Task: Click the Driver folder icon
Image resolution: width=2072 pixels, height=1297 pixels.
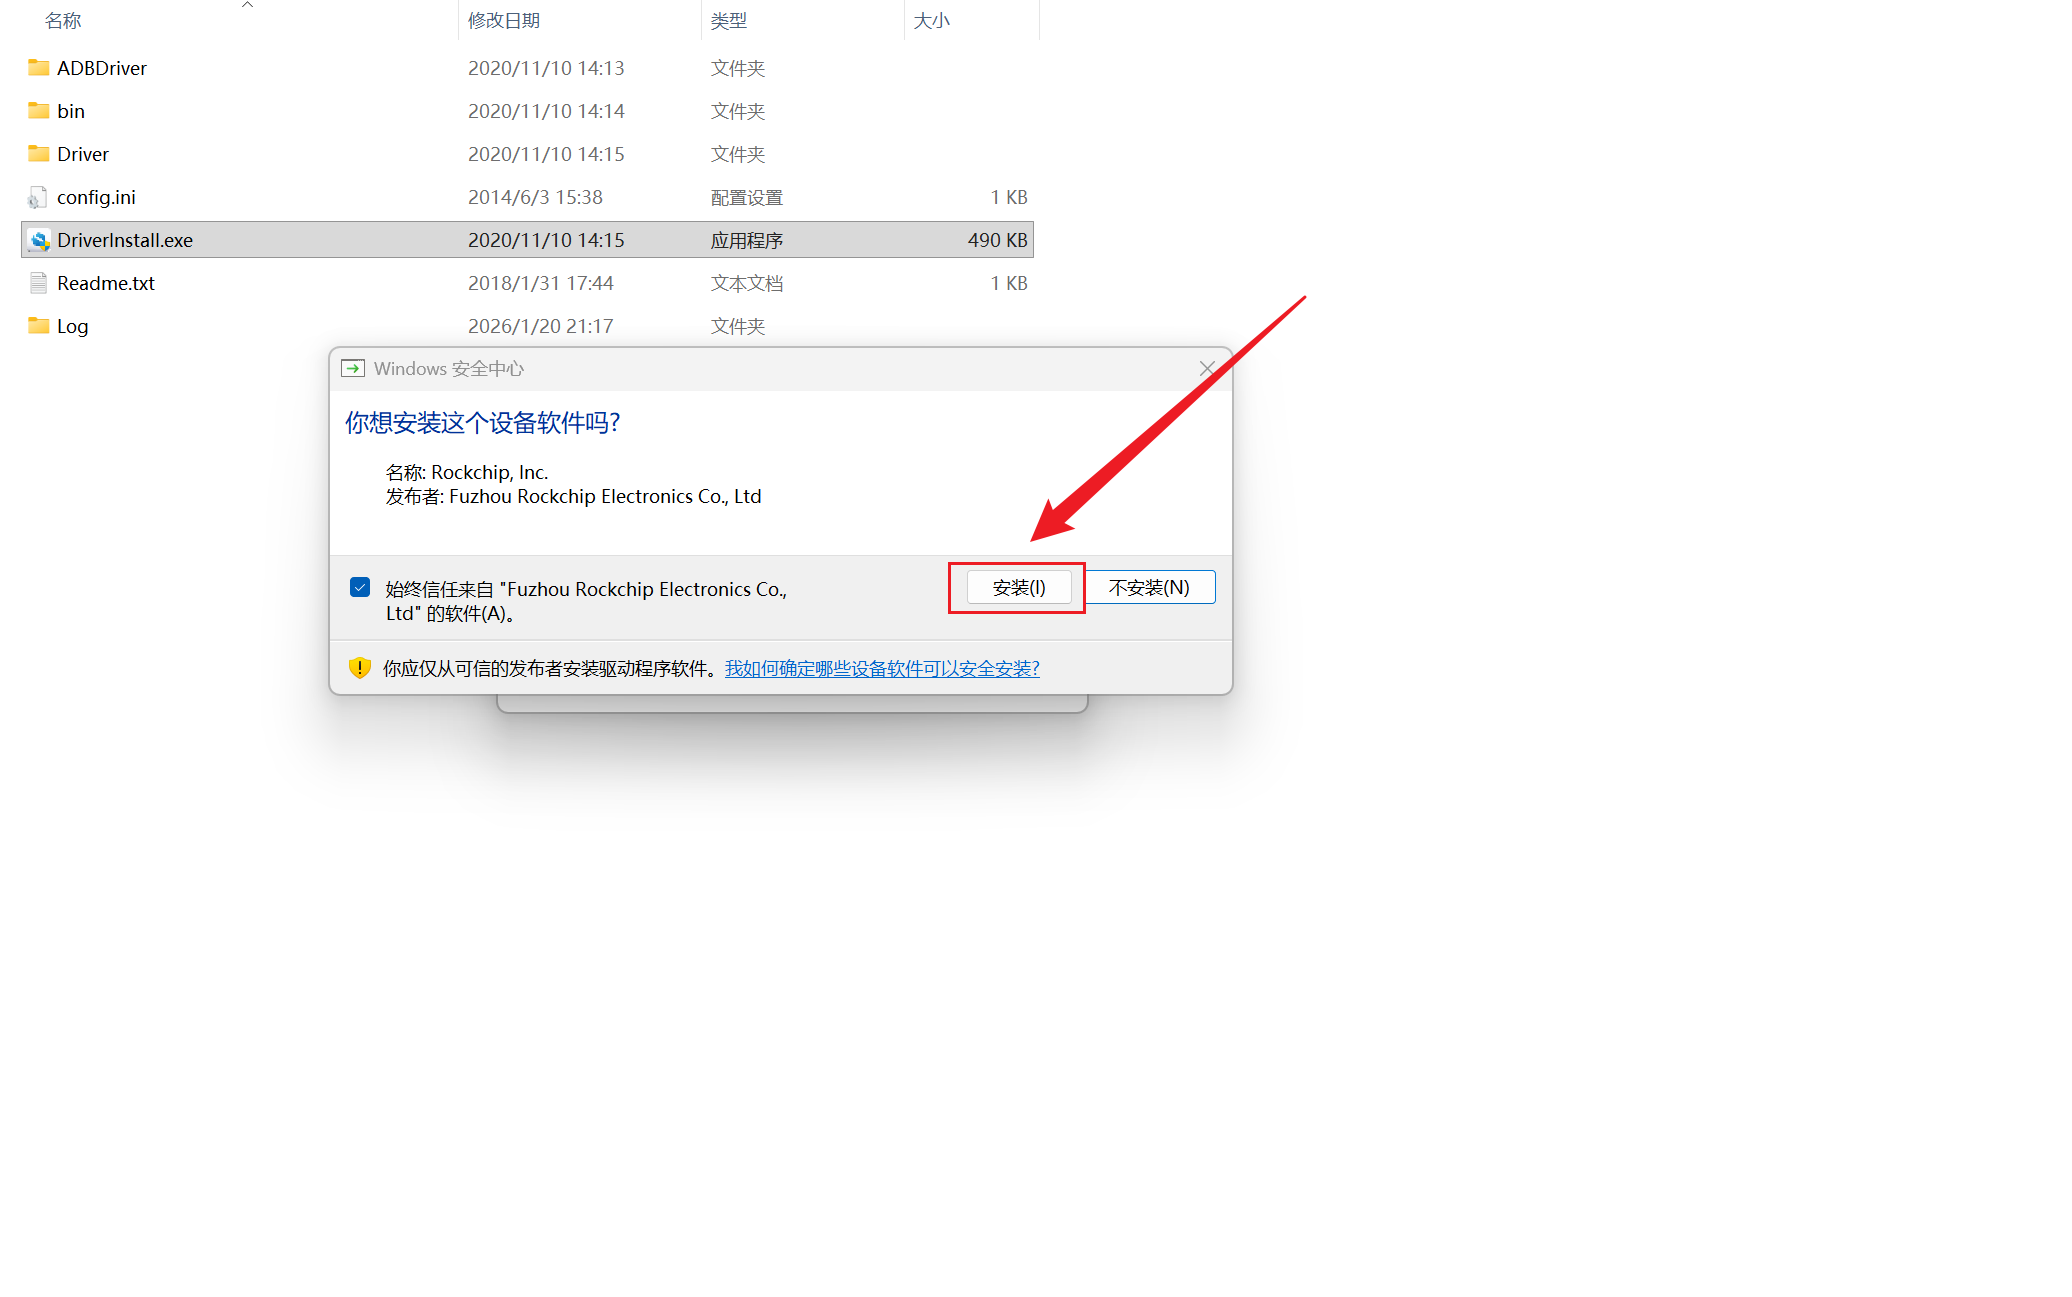Action: 38,154
